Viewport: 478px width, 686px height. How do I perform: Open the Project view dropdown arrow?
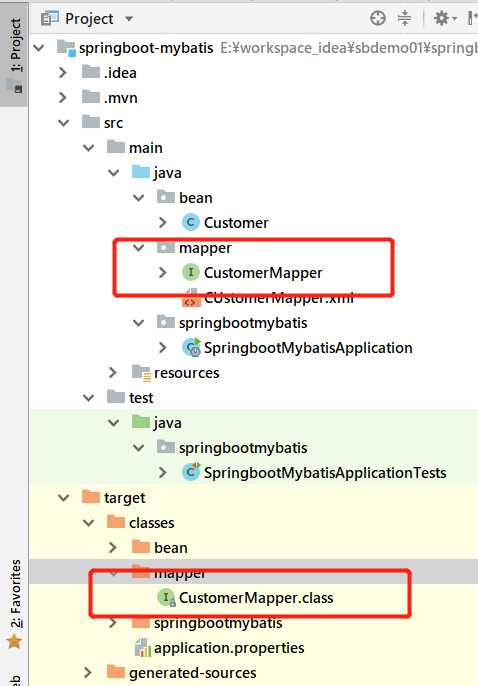(x=129, y=19)
